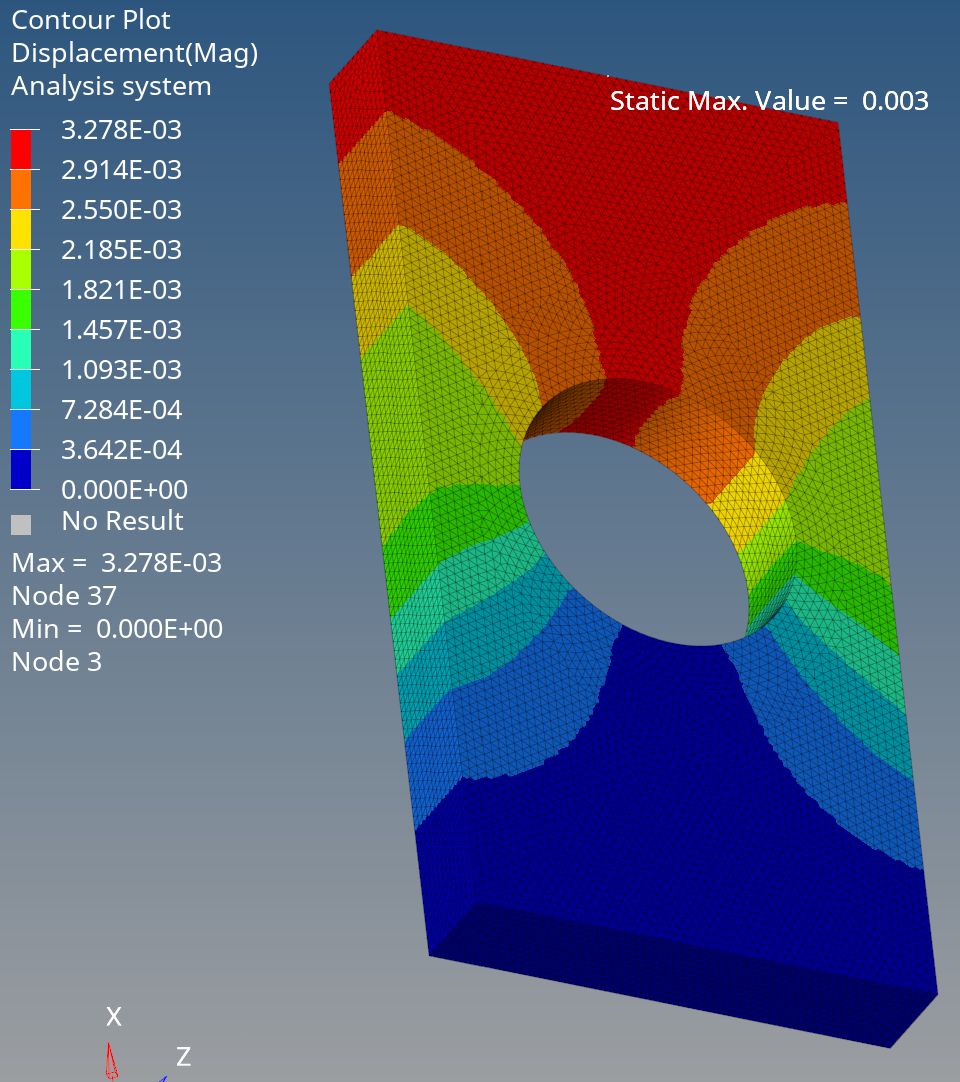Click the 'Node 3' label
Viewport: 960px width, 1082px height.
tap(57, 662)
